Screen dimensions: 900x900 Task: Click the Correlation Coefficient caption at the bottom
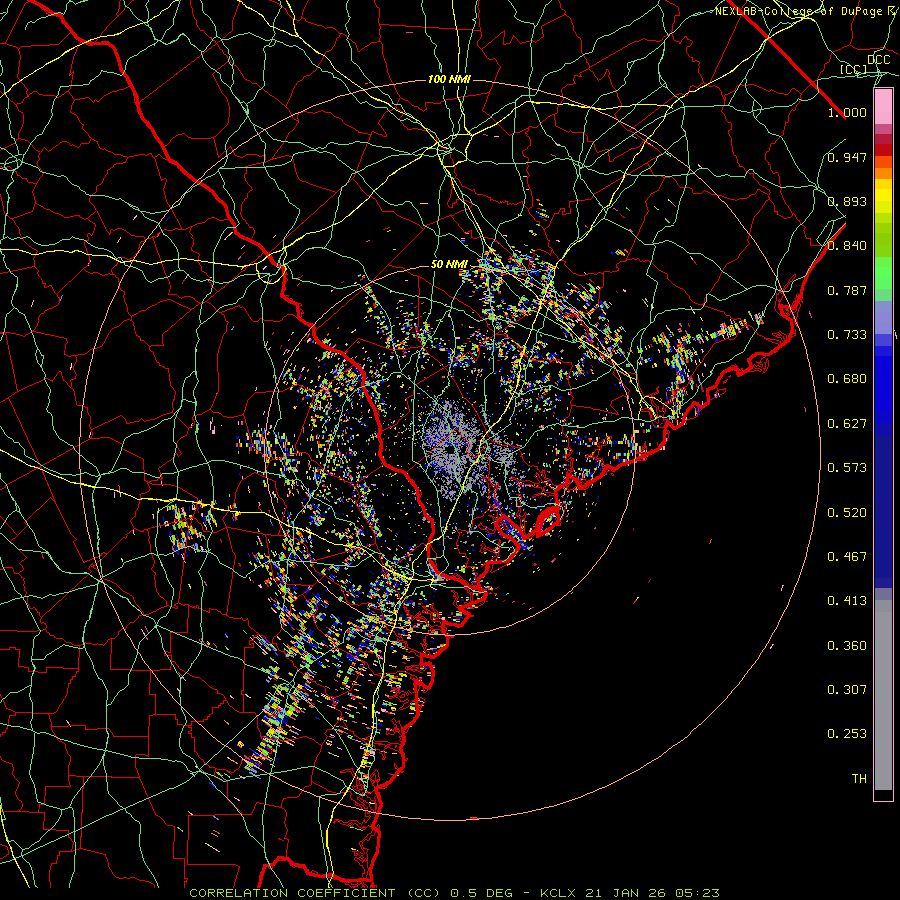pyautogui.click(x=454, y=893)
